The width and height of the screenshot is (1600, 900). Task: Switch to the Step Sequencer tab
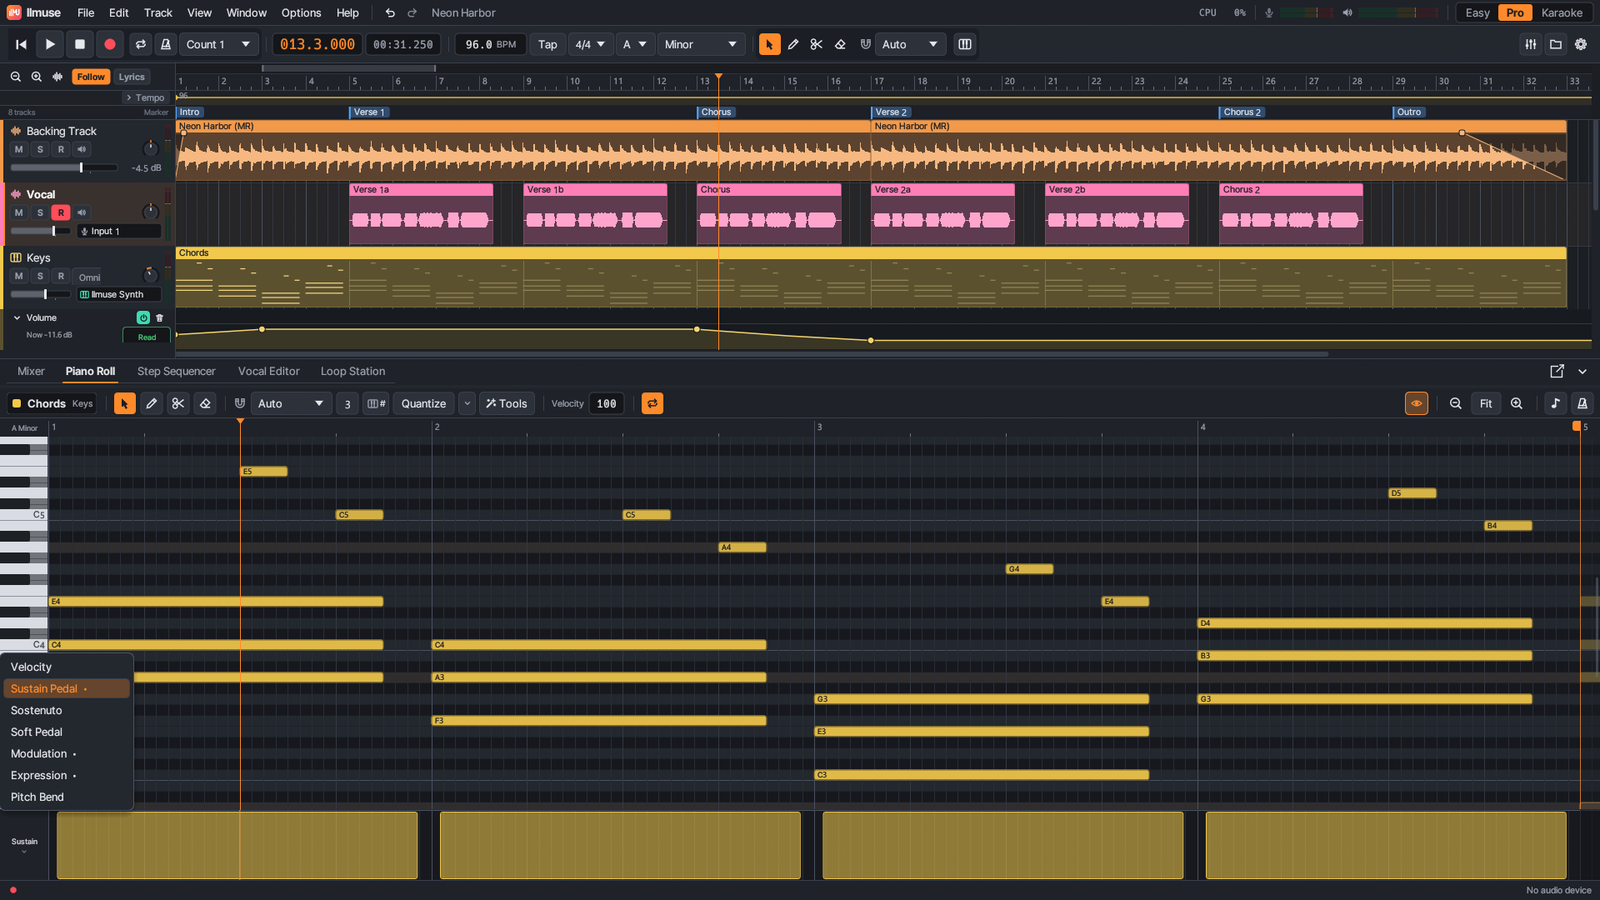pos(176,371)
